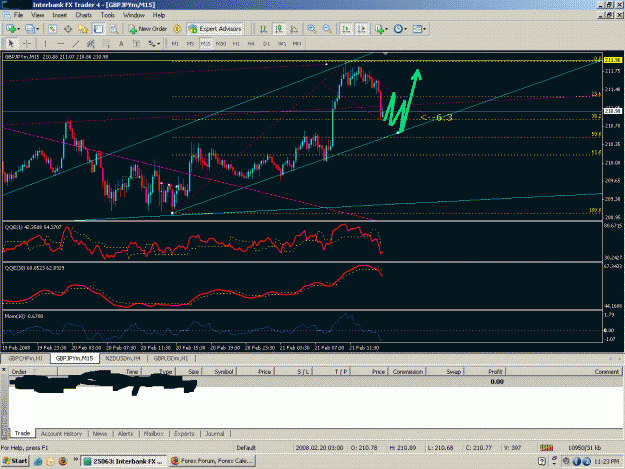
Task: Toggle chart Auto Scroll
Action: pyautogui.click(x=346, y=29)
